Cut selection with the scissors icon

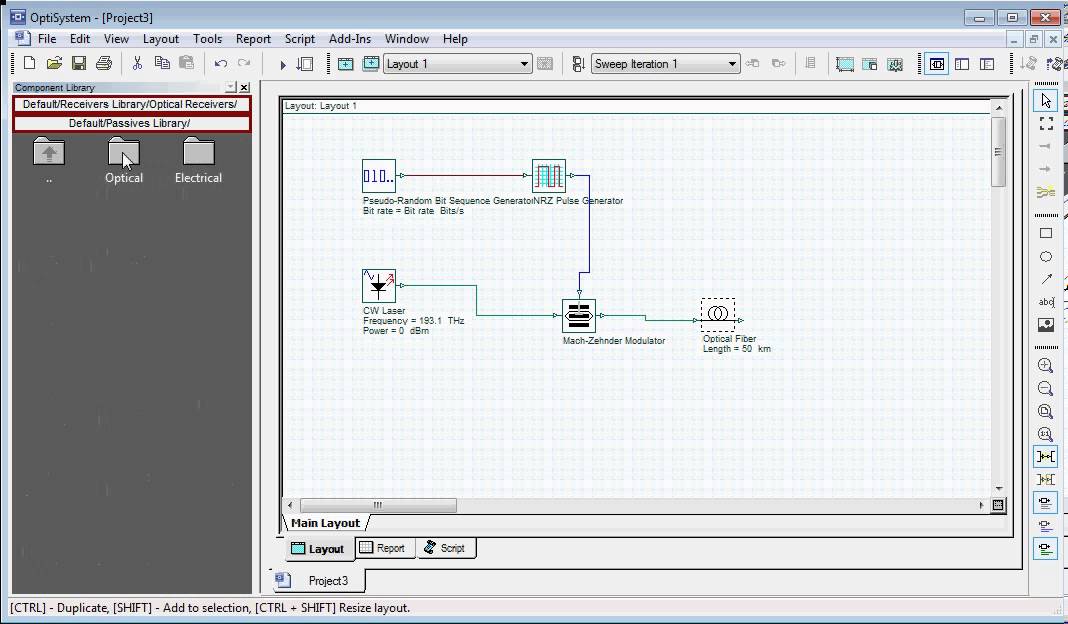pyautogui.click(x=137, y=63)
